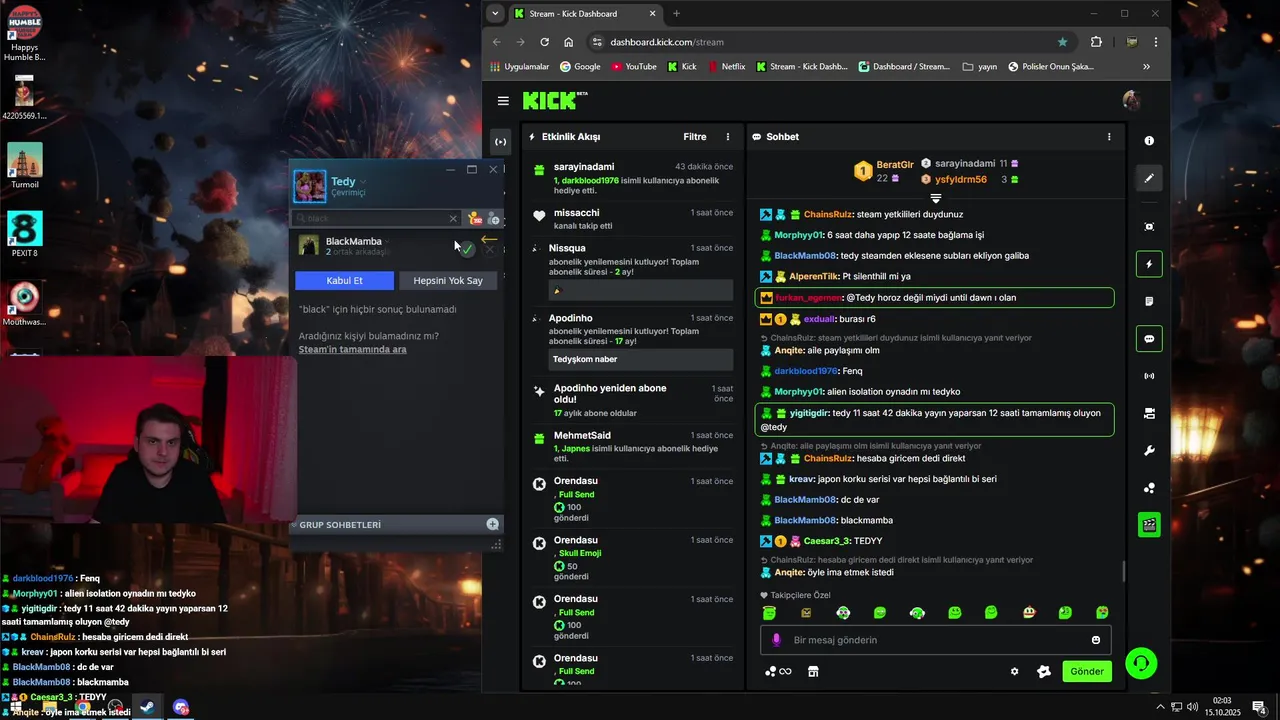The height and width of the screenshot is (720, 1280).
Task: Toggle the sidebar collapse button beside Etkinlik Akışı
Action: click(x=501, y=141)
